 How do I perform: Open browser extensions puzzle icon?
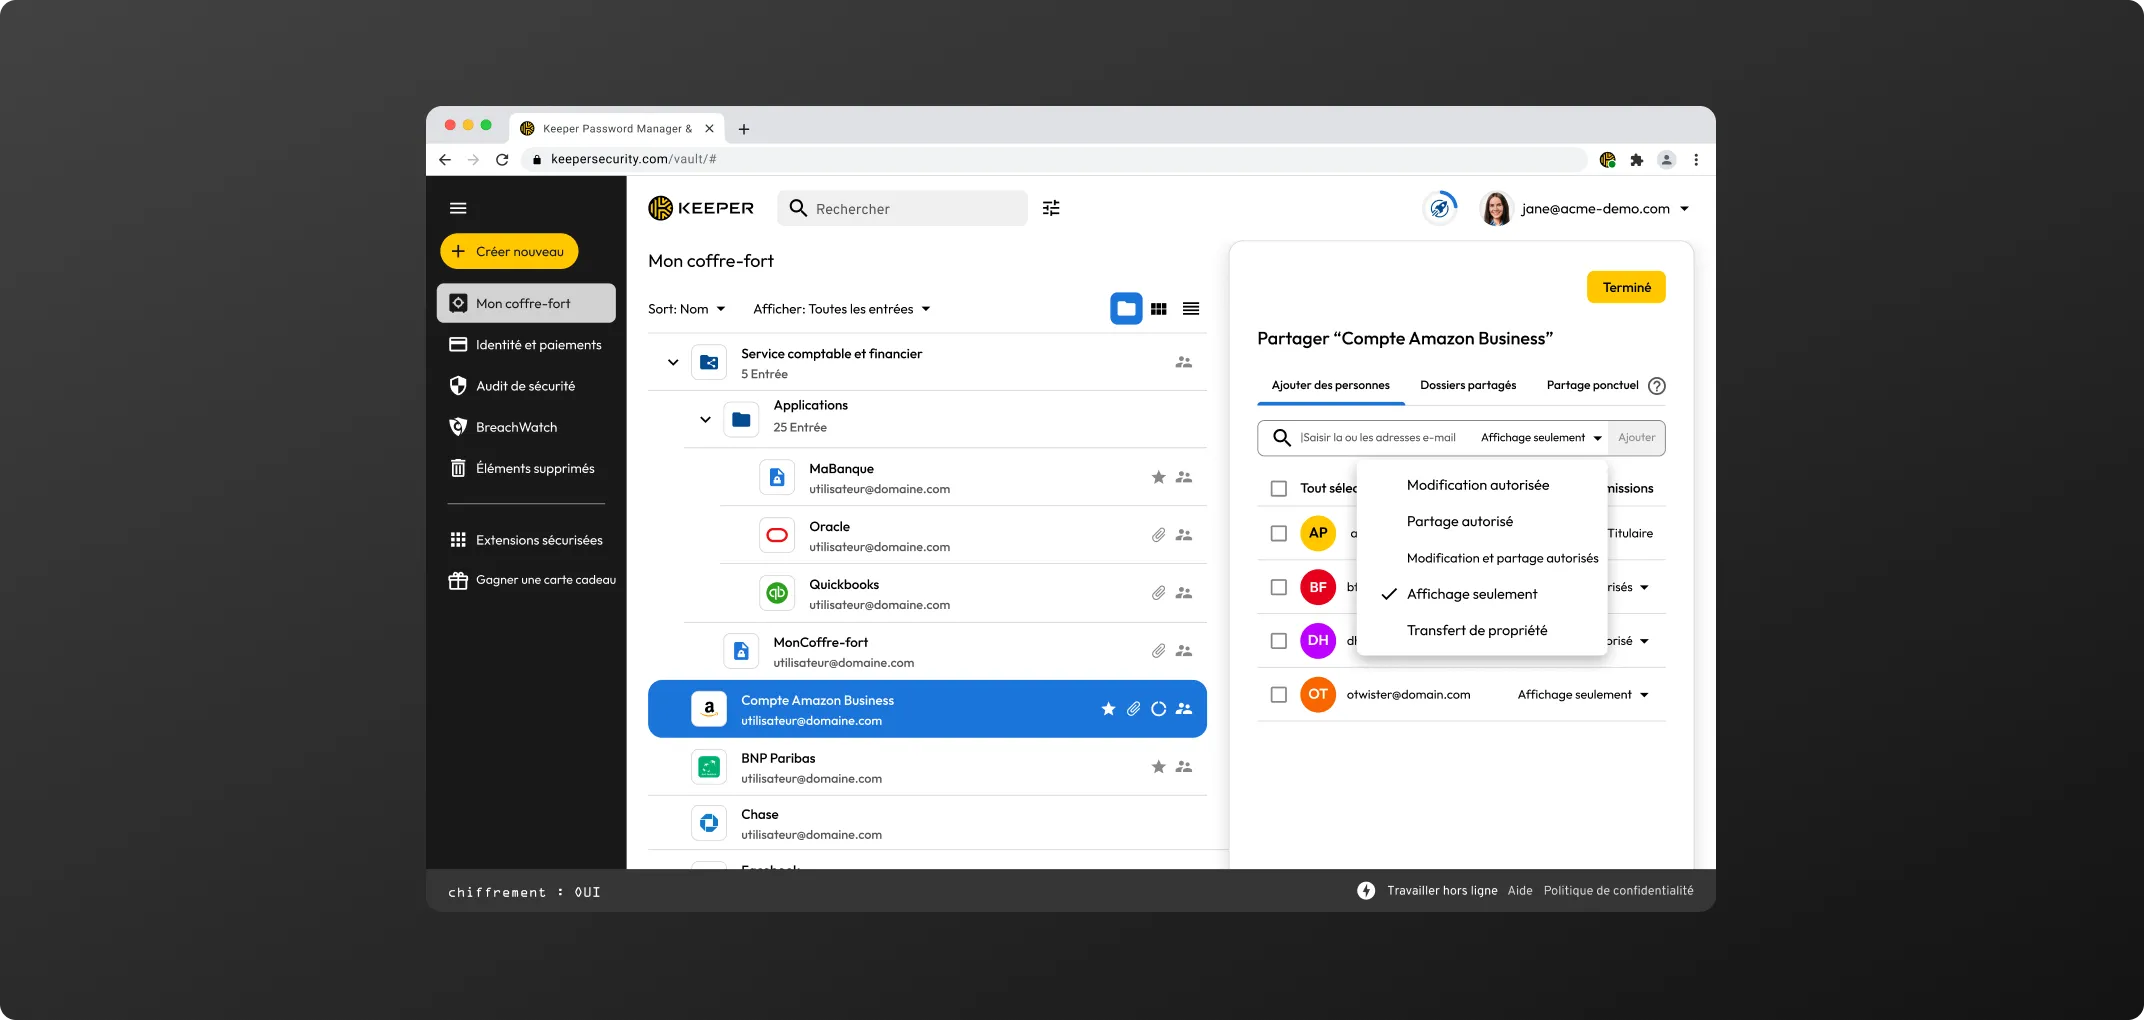tap(1637, 159)
